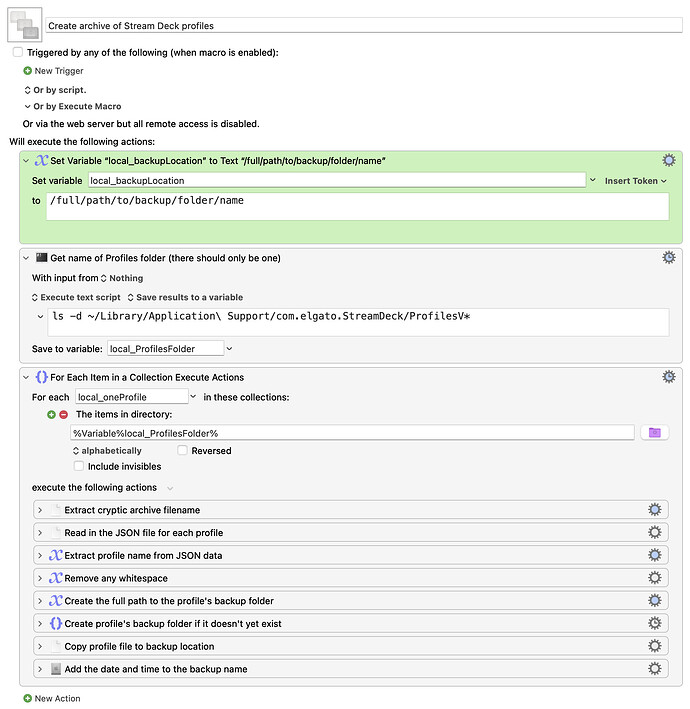Remove collection with red minus icon
This screenshot has height=709, width=690.
point(64,415)
